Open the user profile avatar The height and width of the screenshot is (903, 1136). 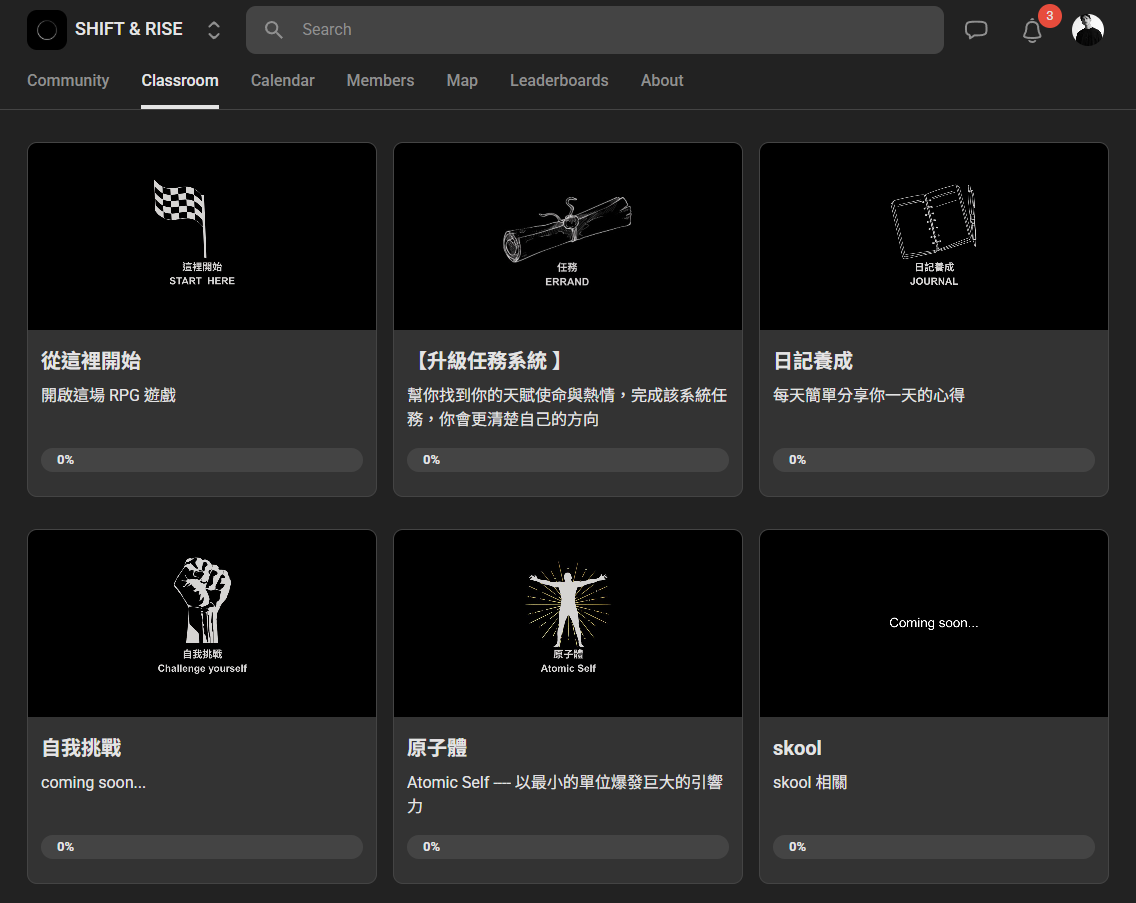(1087, 30)
